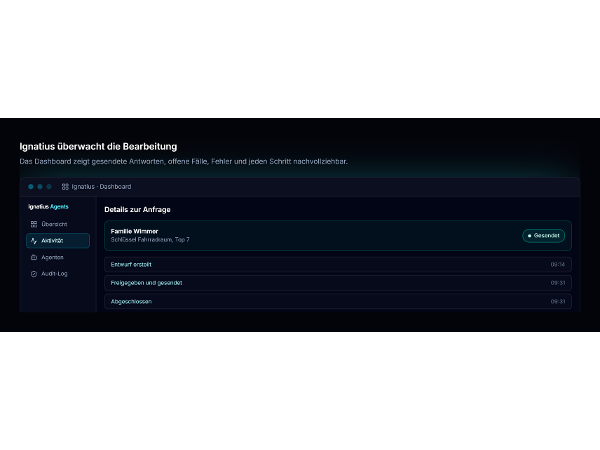Click the 09:14 timestamp
The image size is (600, 450).
point(558,264)
